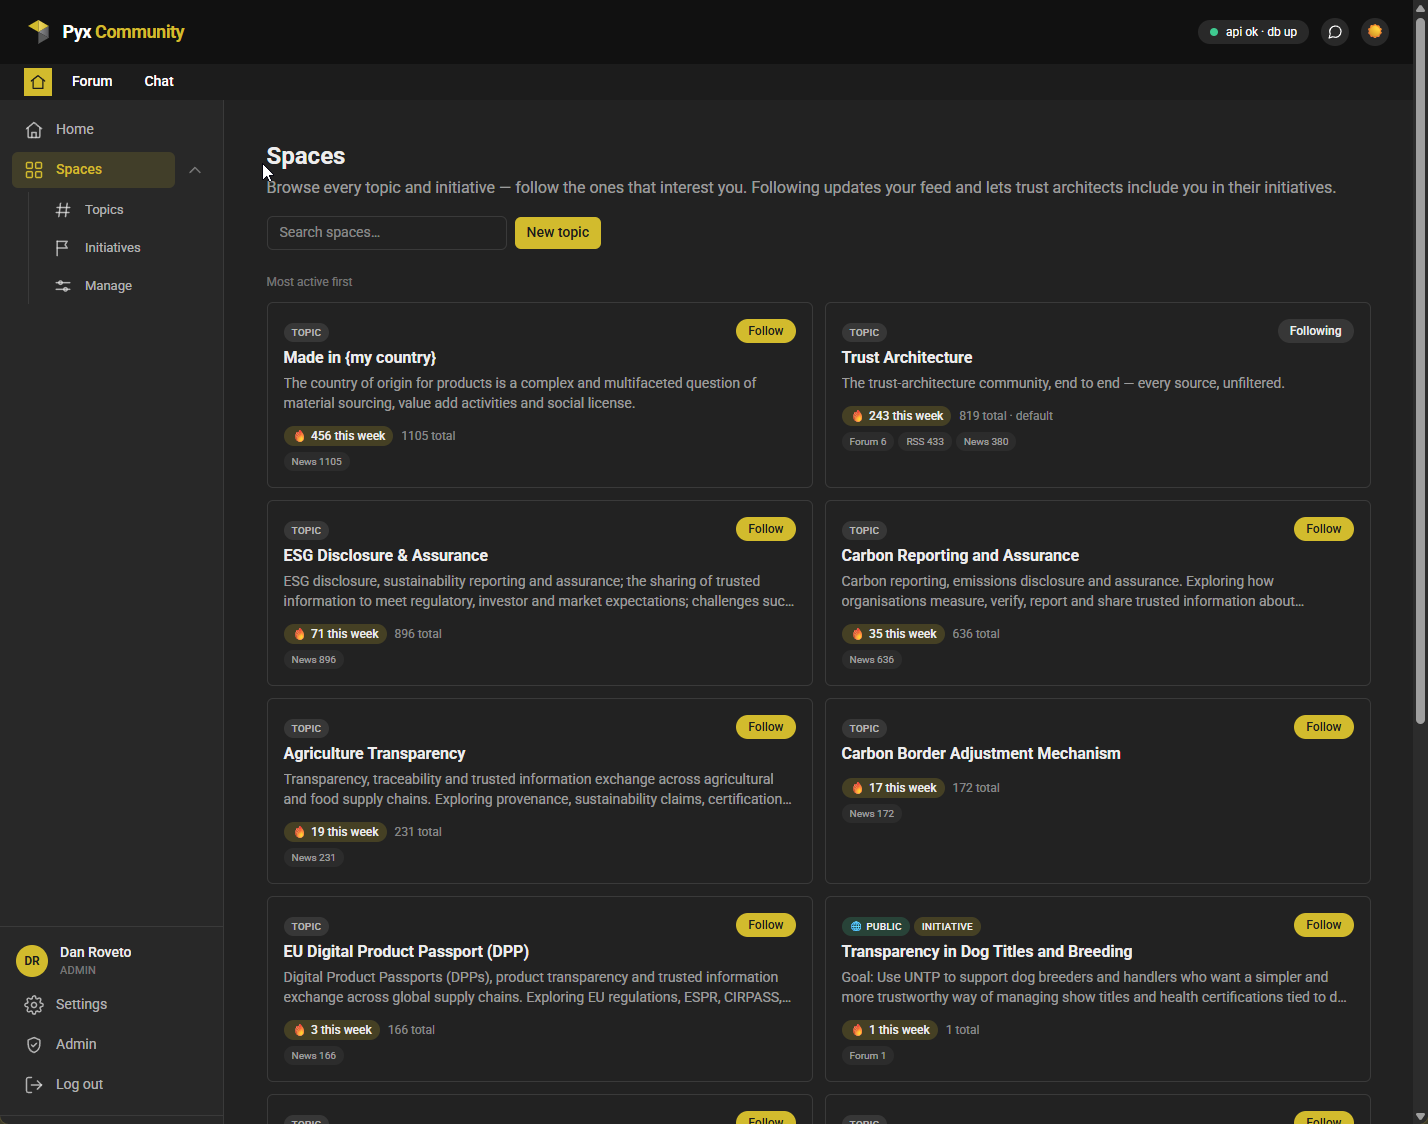Image resolution: width=1428 pixels, height=1124 pixels.
Task: Open the home icon tab in top nav
Action: click(38, 82)
